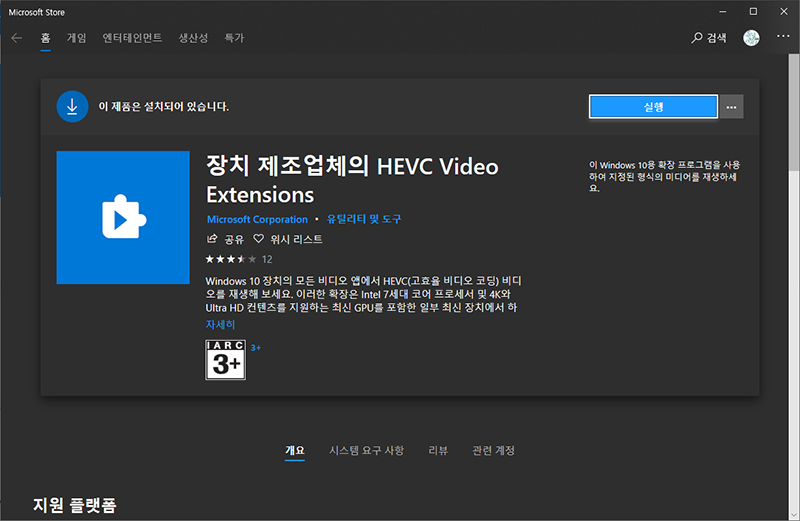Open the 홈 tab

[45, 38]
